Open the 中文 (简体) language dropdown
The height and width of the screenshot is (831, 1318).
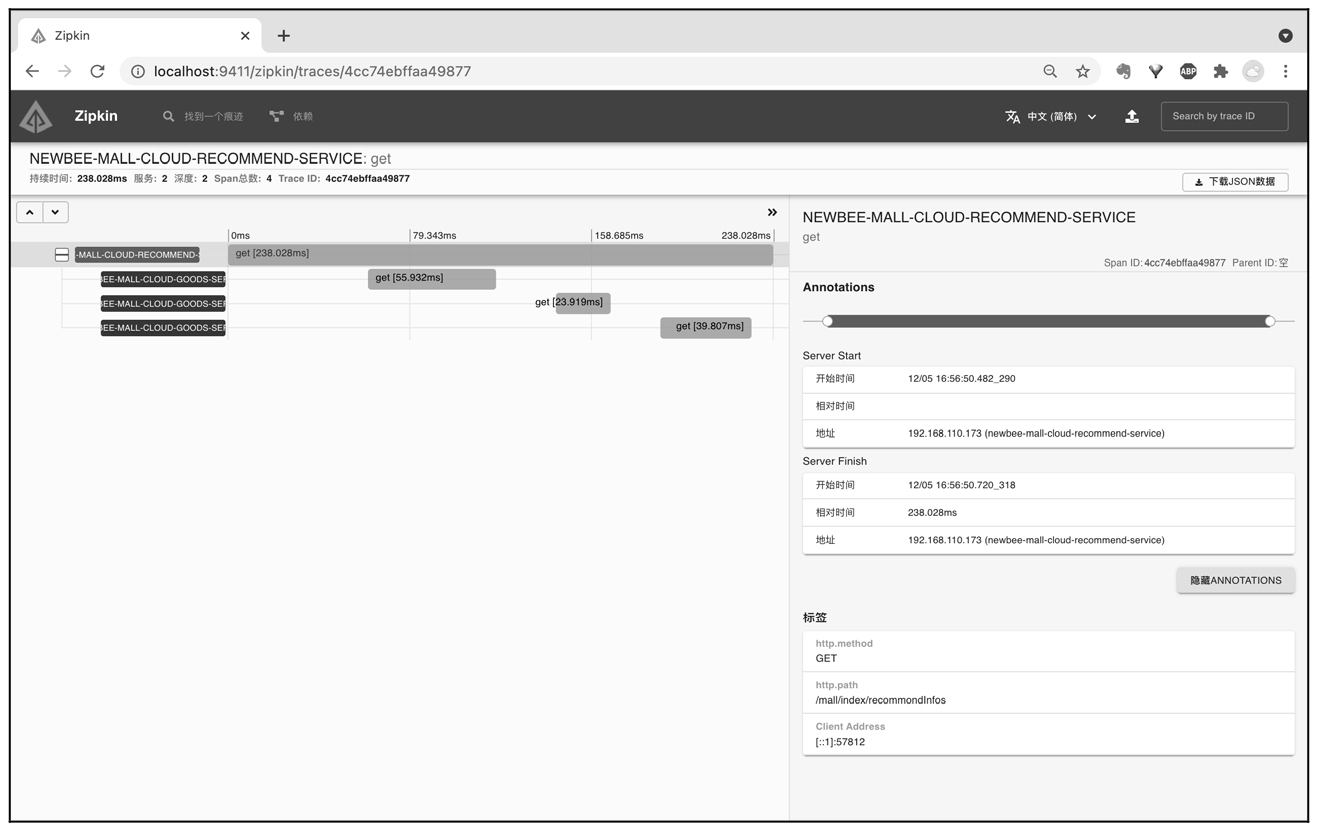1051,117
